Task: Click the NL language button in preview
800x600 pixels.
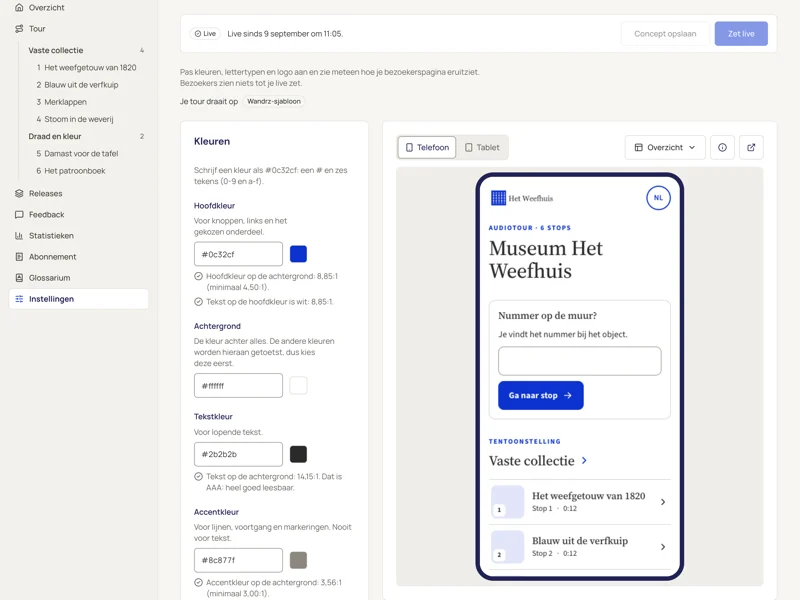Action: click(658, 198)
